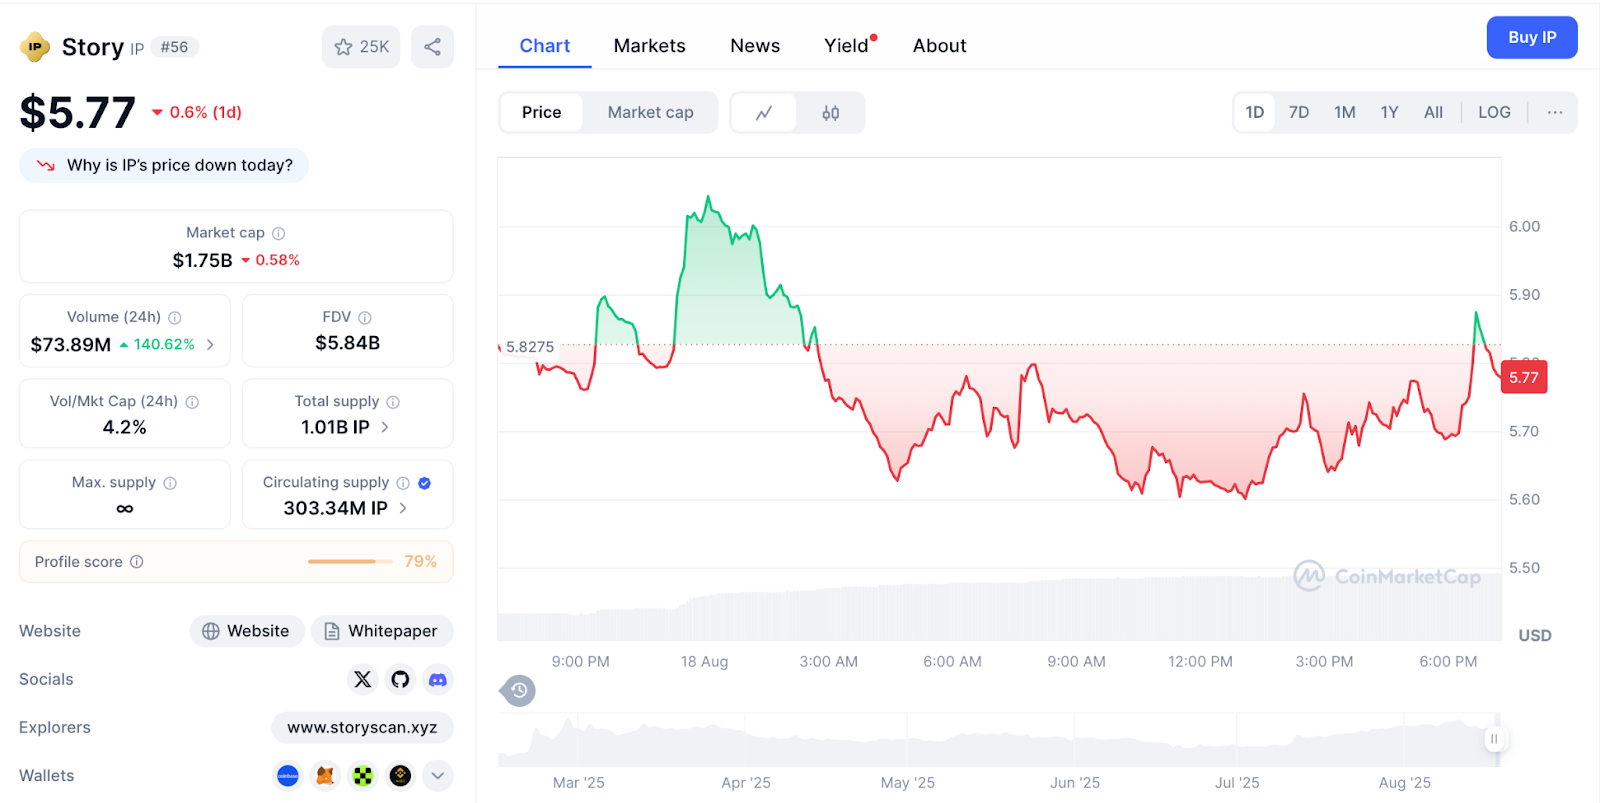1600x803 pixels.
Task: Set chart range to 1Y
Action: [x=1390, y=113]
